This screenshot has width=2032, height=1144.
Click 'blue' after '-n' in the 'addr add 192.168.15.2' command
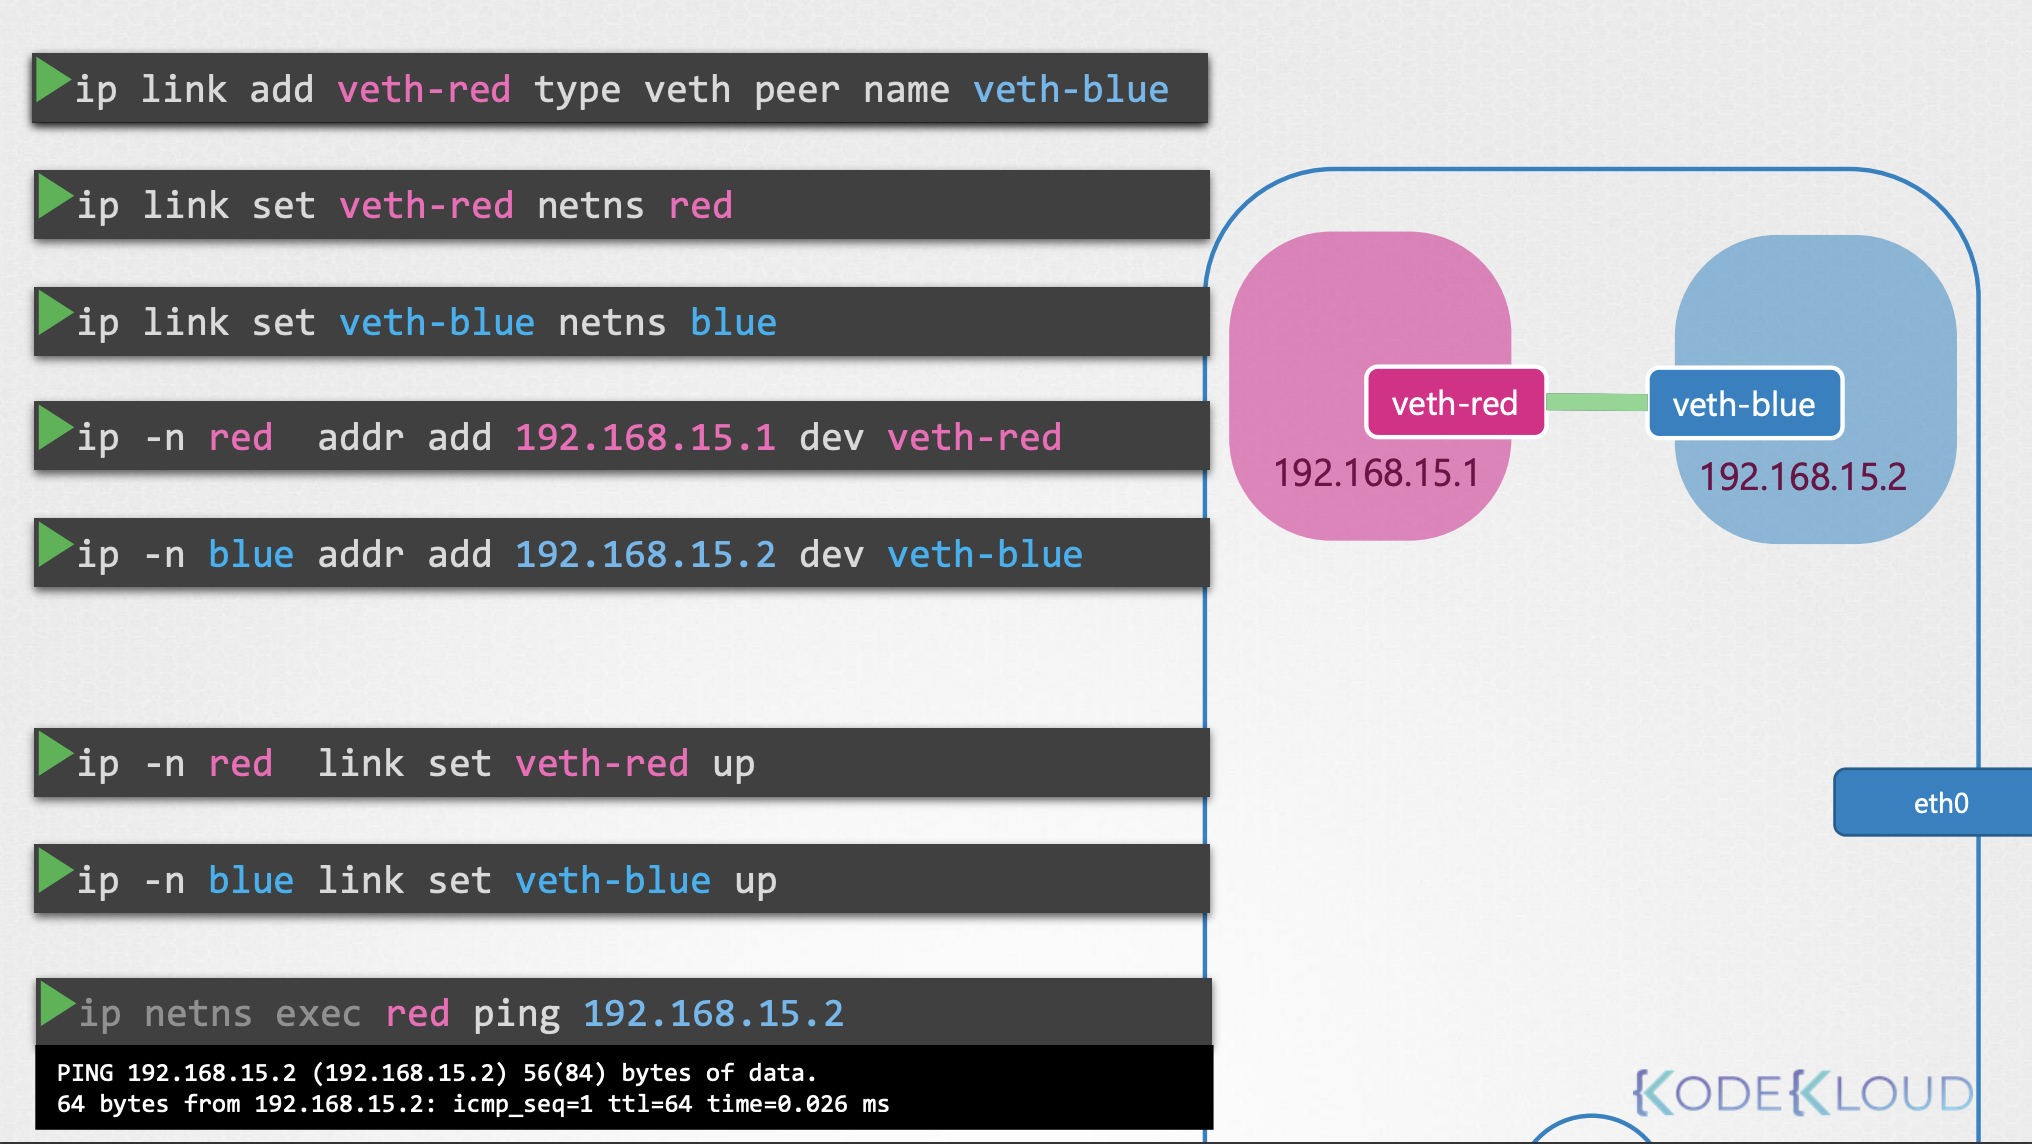(x=251, y=555)
